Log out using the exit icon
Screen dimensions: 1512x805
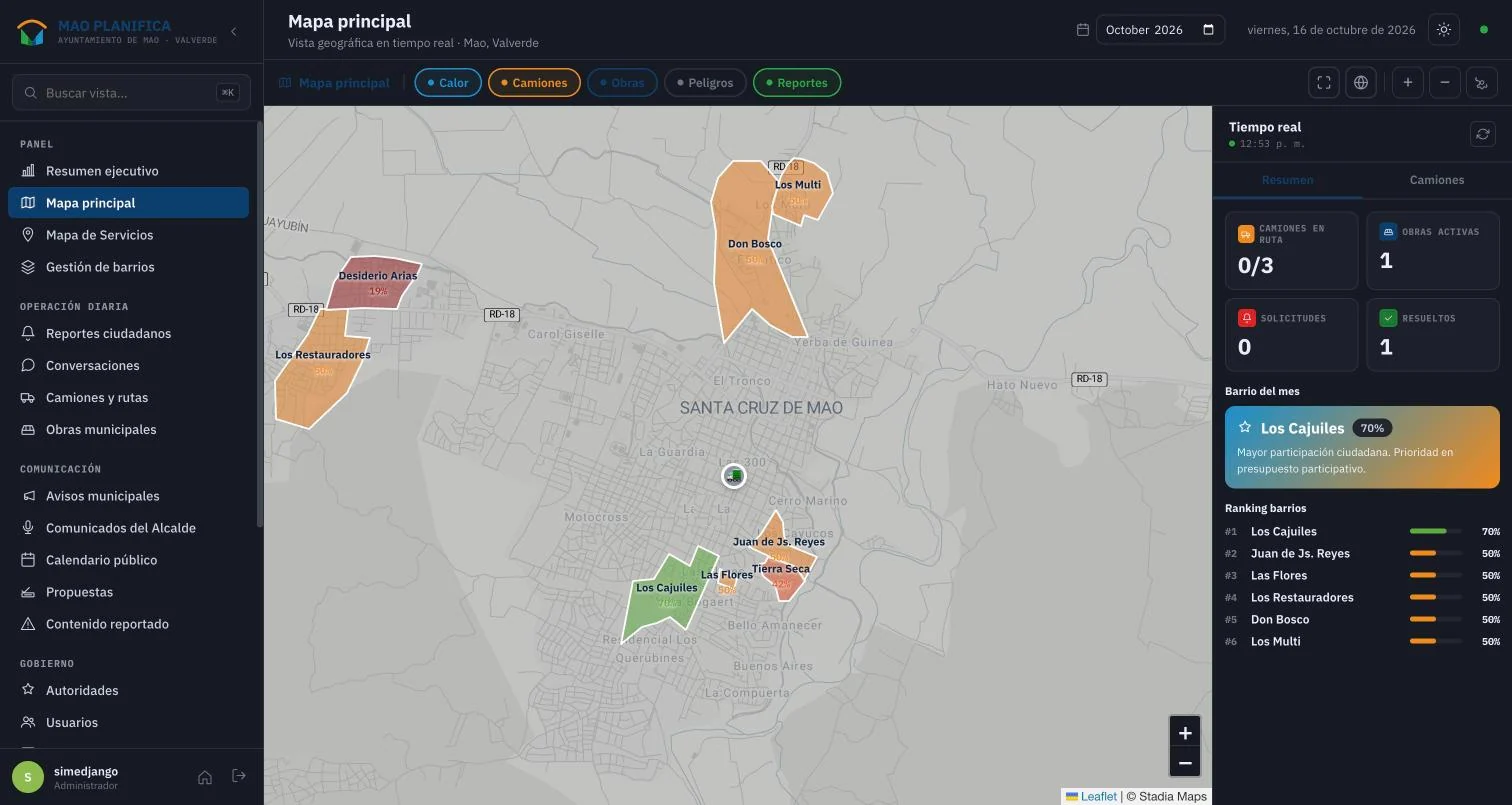(239, 776)
